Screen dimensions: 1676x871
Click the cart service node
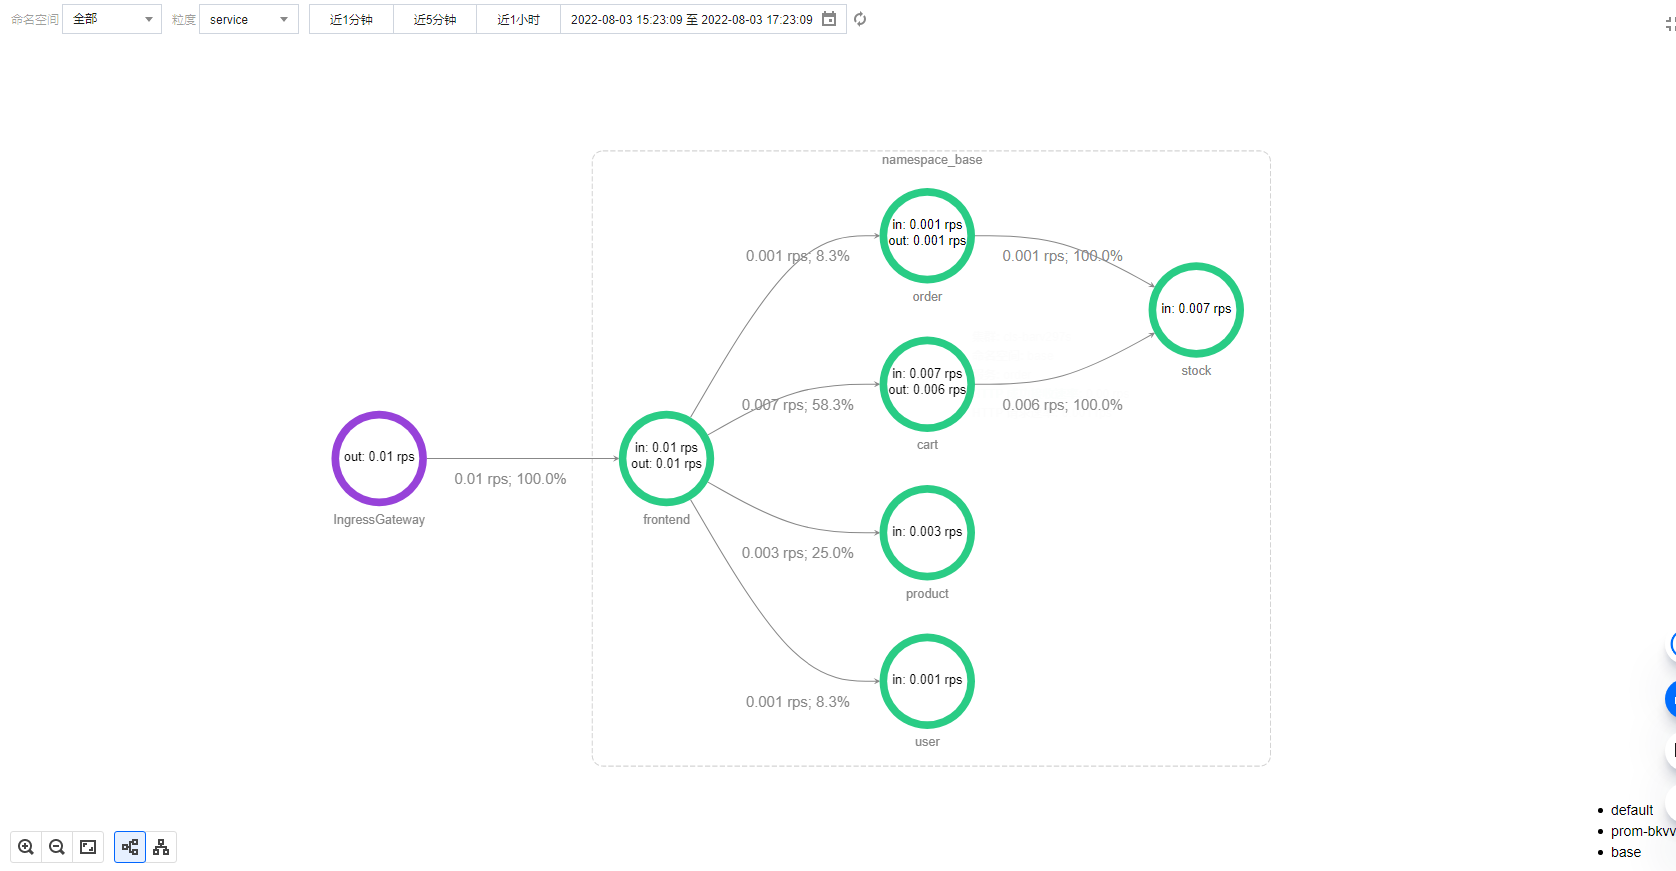click(x=927, y=384)
